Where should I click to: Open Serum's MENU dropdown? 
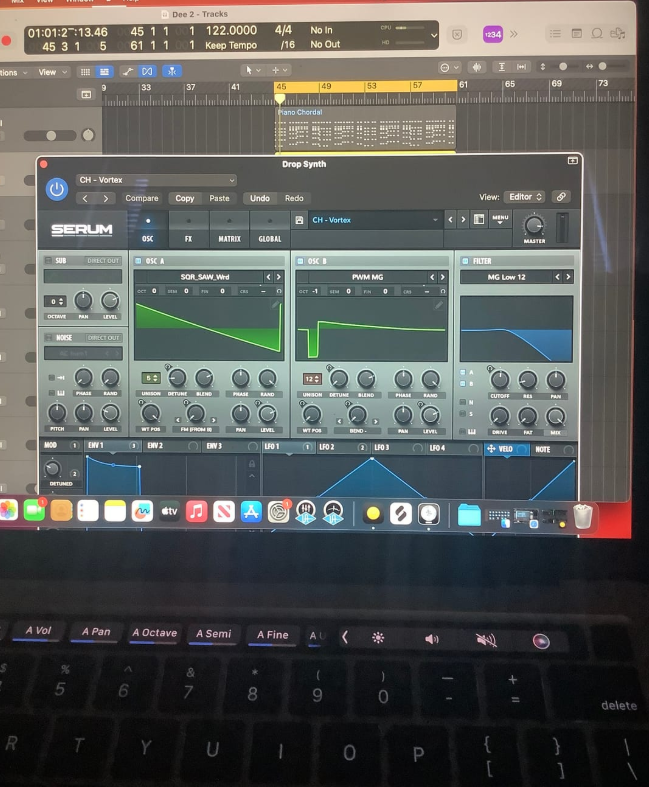point(500,219)
